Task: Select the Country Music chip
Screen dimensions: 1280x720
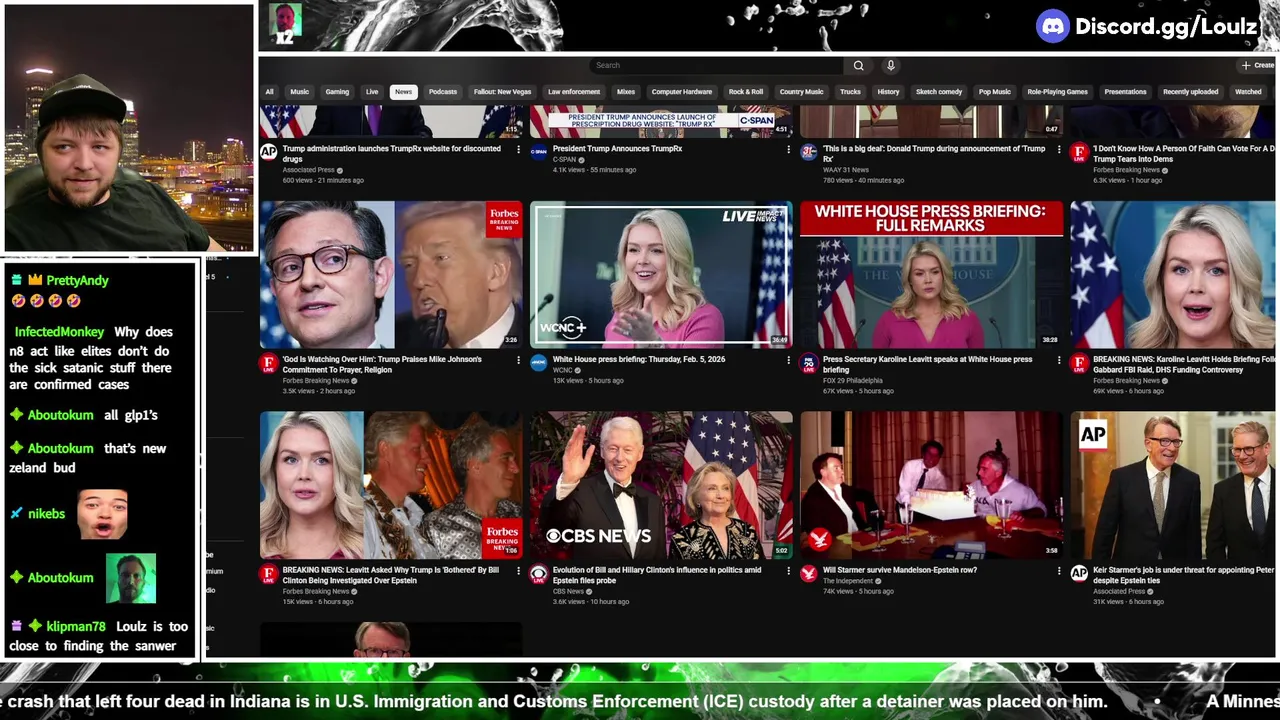Action: click(801, 92)
